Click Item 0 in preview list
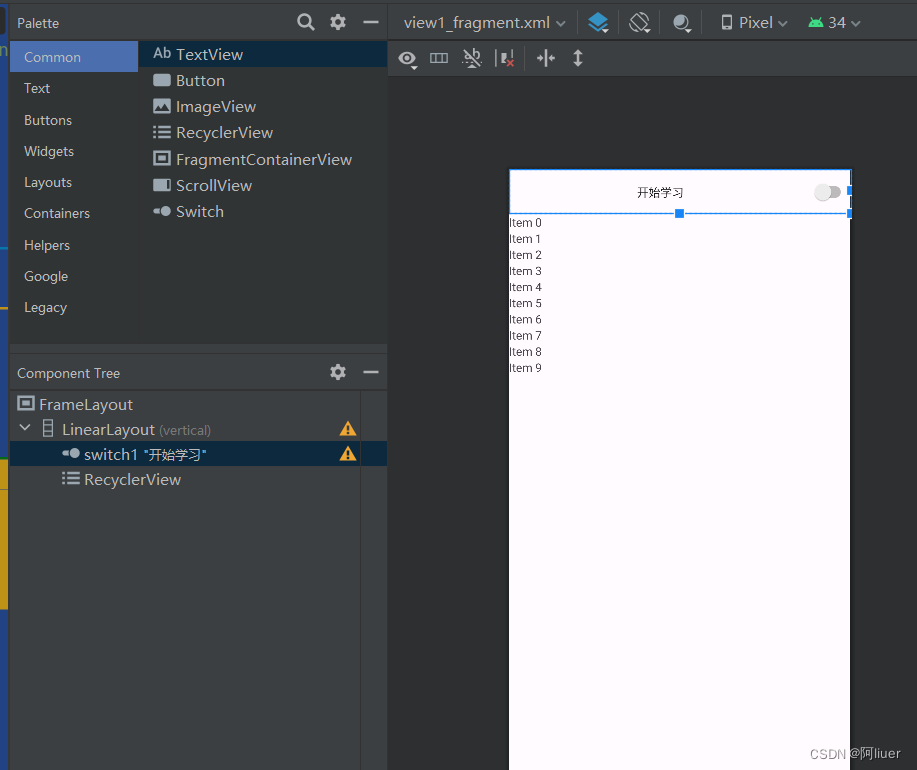The height and width of the screenshot is (770, 917). (x=525, y=223)
